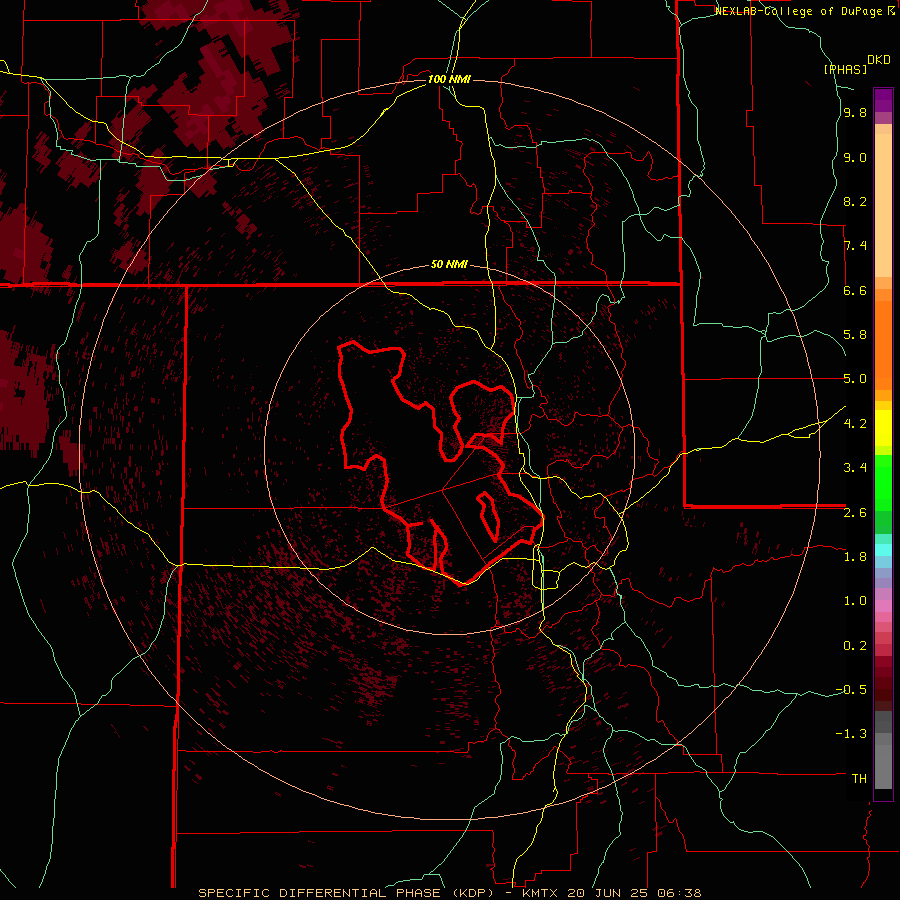Screen dimensions: 900x900
Task: Click the -1.3 value on the color scale
Action: [x=851, y=734]
